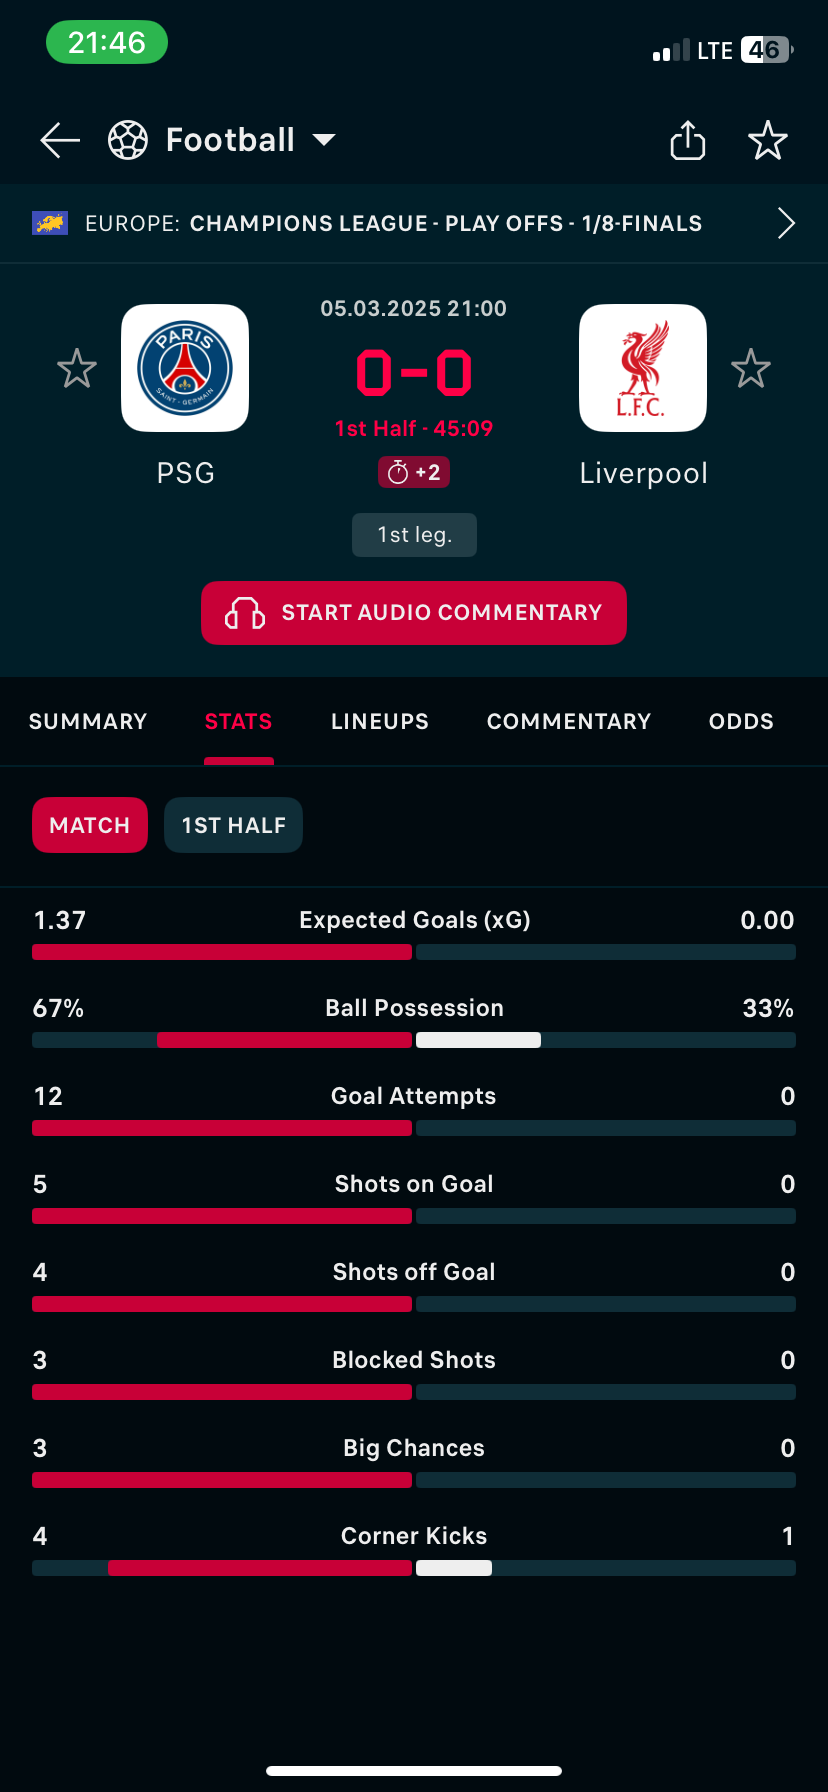
Task: Open the PSG club logo
Action: tap(185, 368)
